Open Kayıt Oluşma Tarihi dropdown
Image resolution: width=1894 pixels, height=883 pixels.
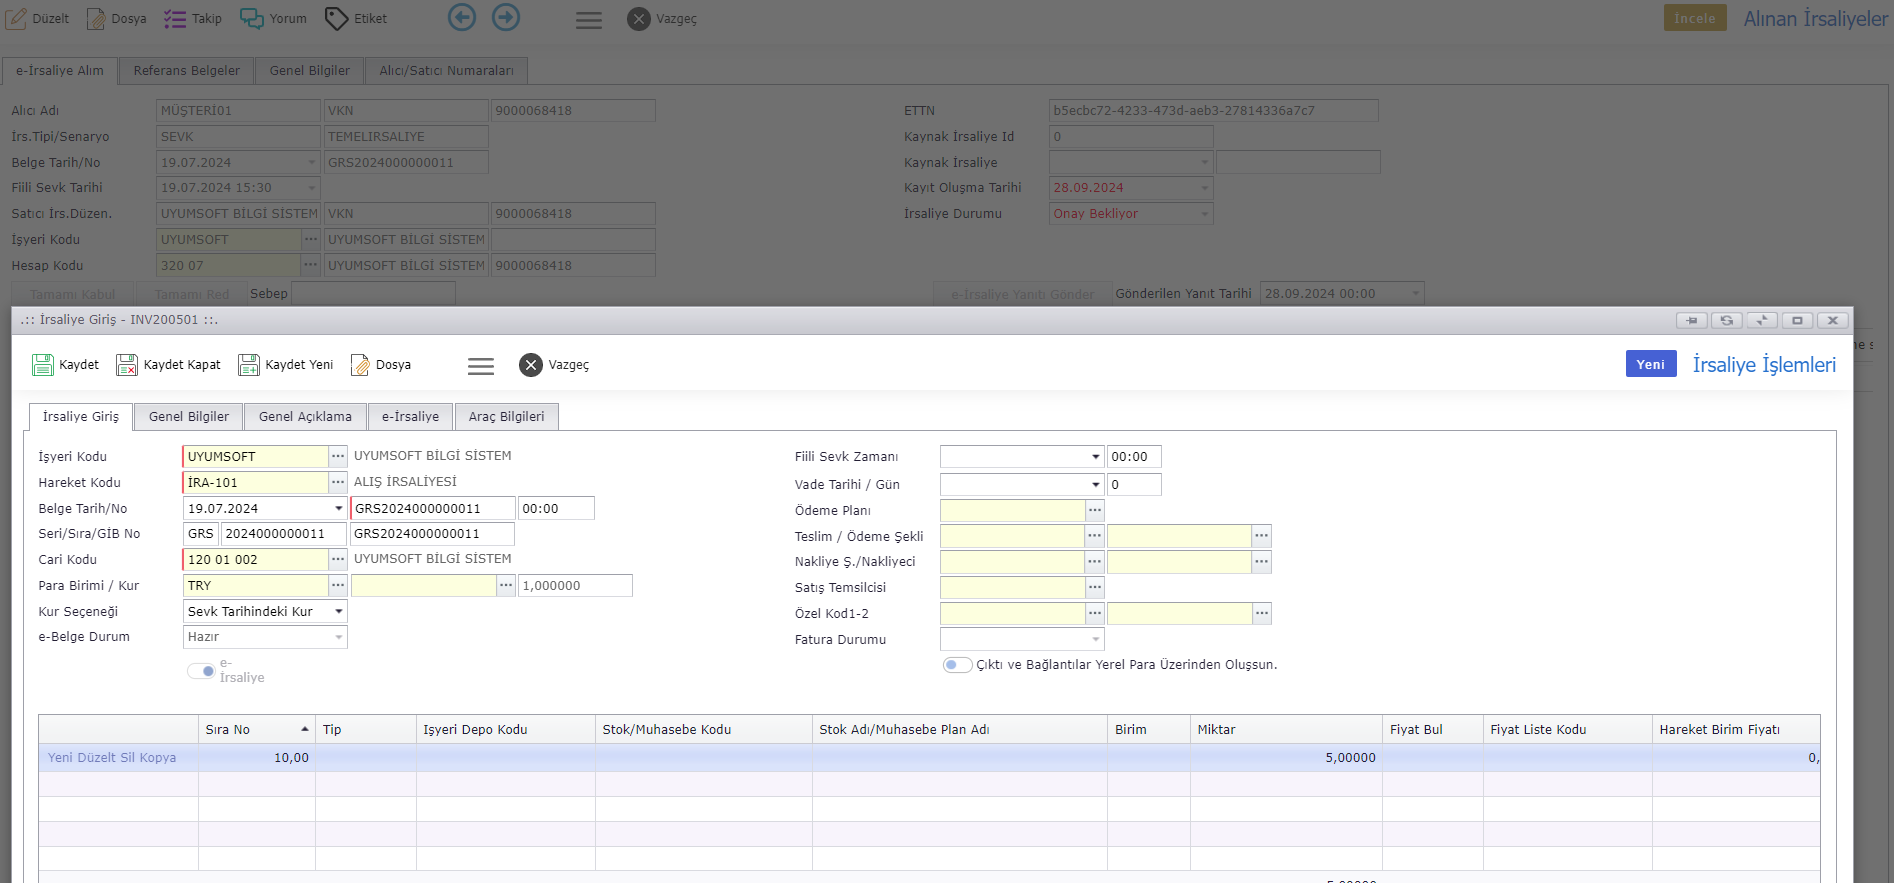pyautogui.click(x=1205, y=187)
